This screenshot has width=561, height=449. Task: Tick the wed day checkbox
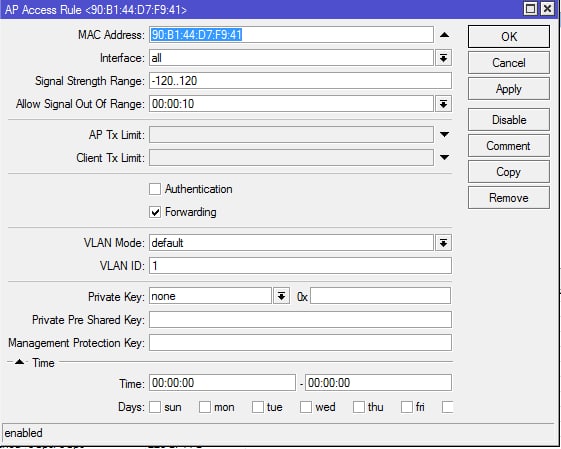click(x=306, y=407)
